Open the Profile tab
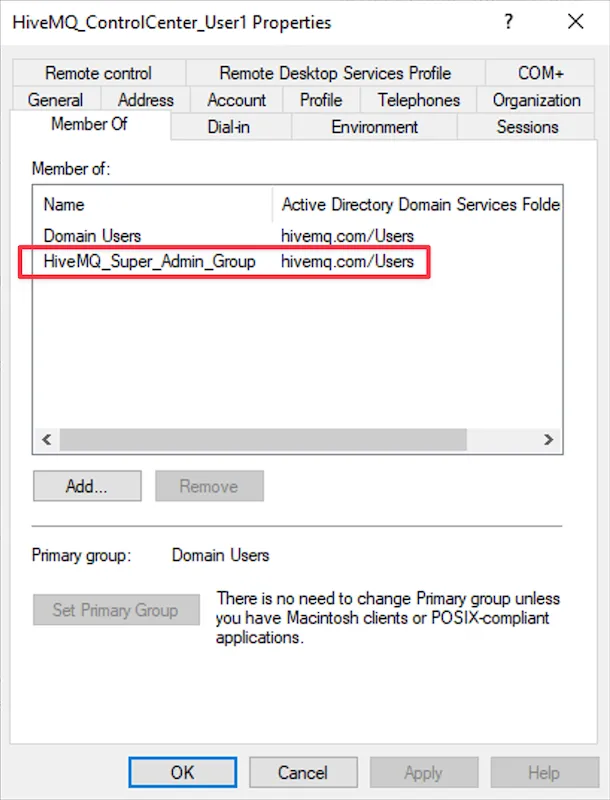This screenshot has height=800, width=610. [x=321, y=100]
